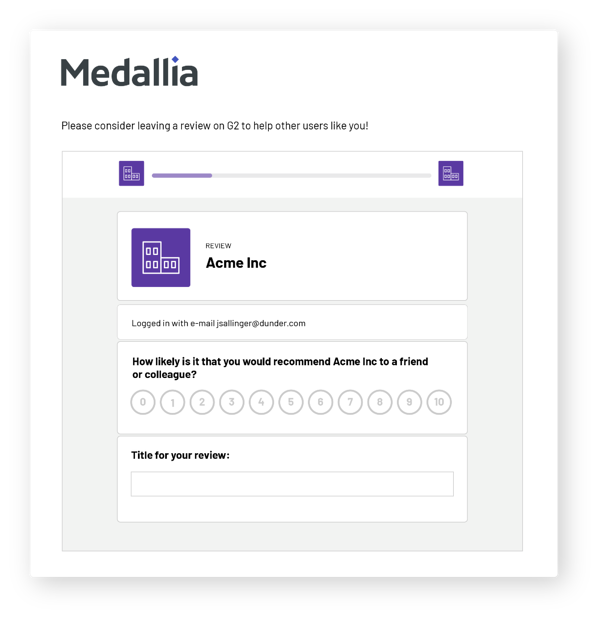Click the review title input field

click(292, 484)
